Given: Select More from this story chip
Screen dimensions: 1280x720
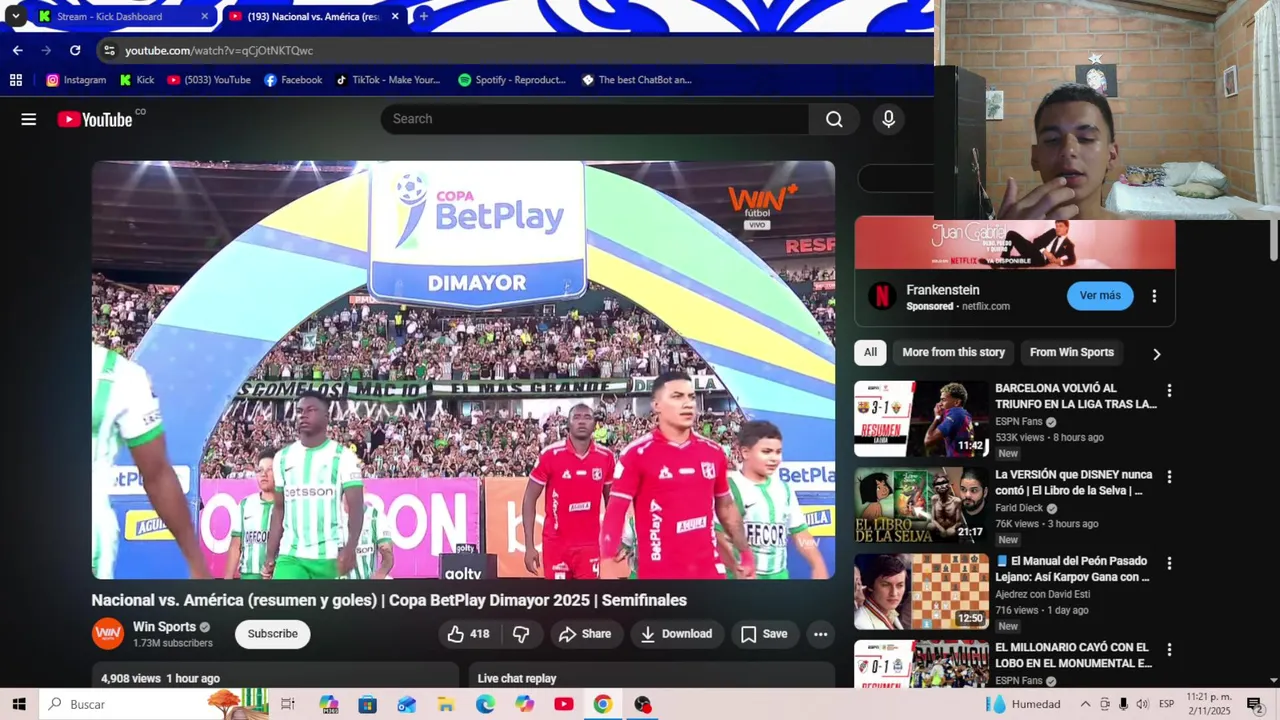Looking at the screenshot, I should pos(953,352).
